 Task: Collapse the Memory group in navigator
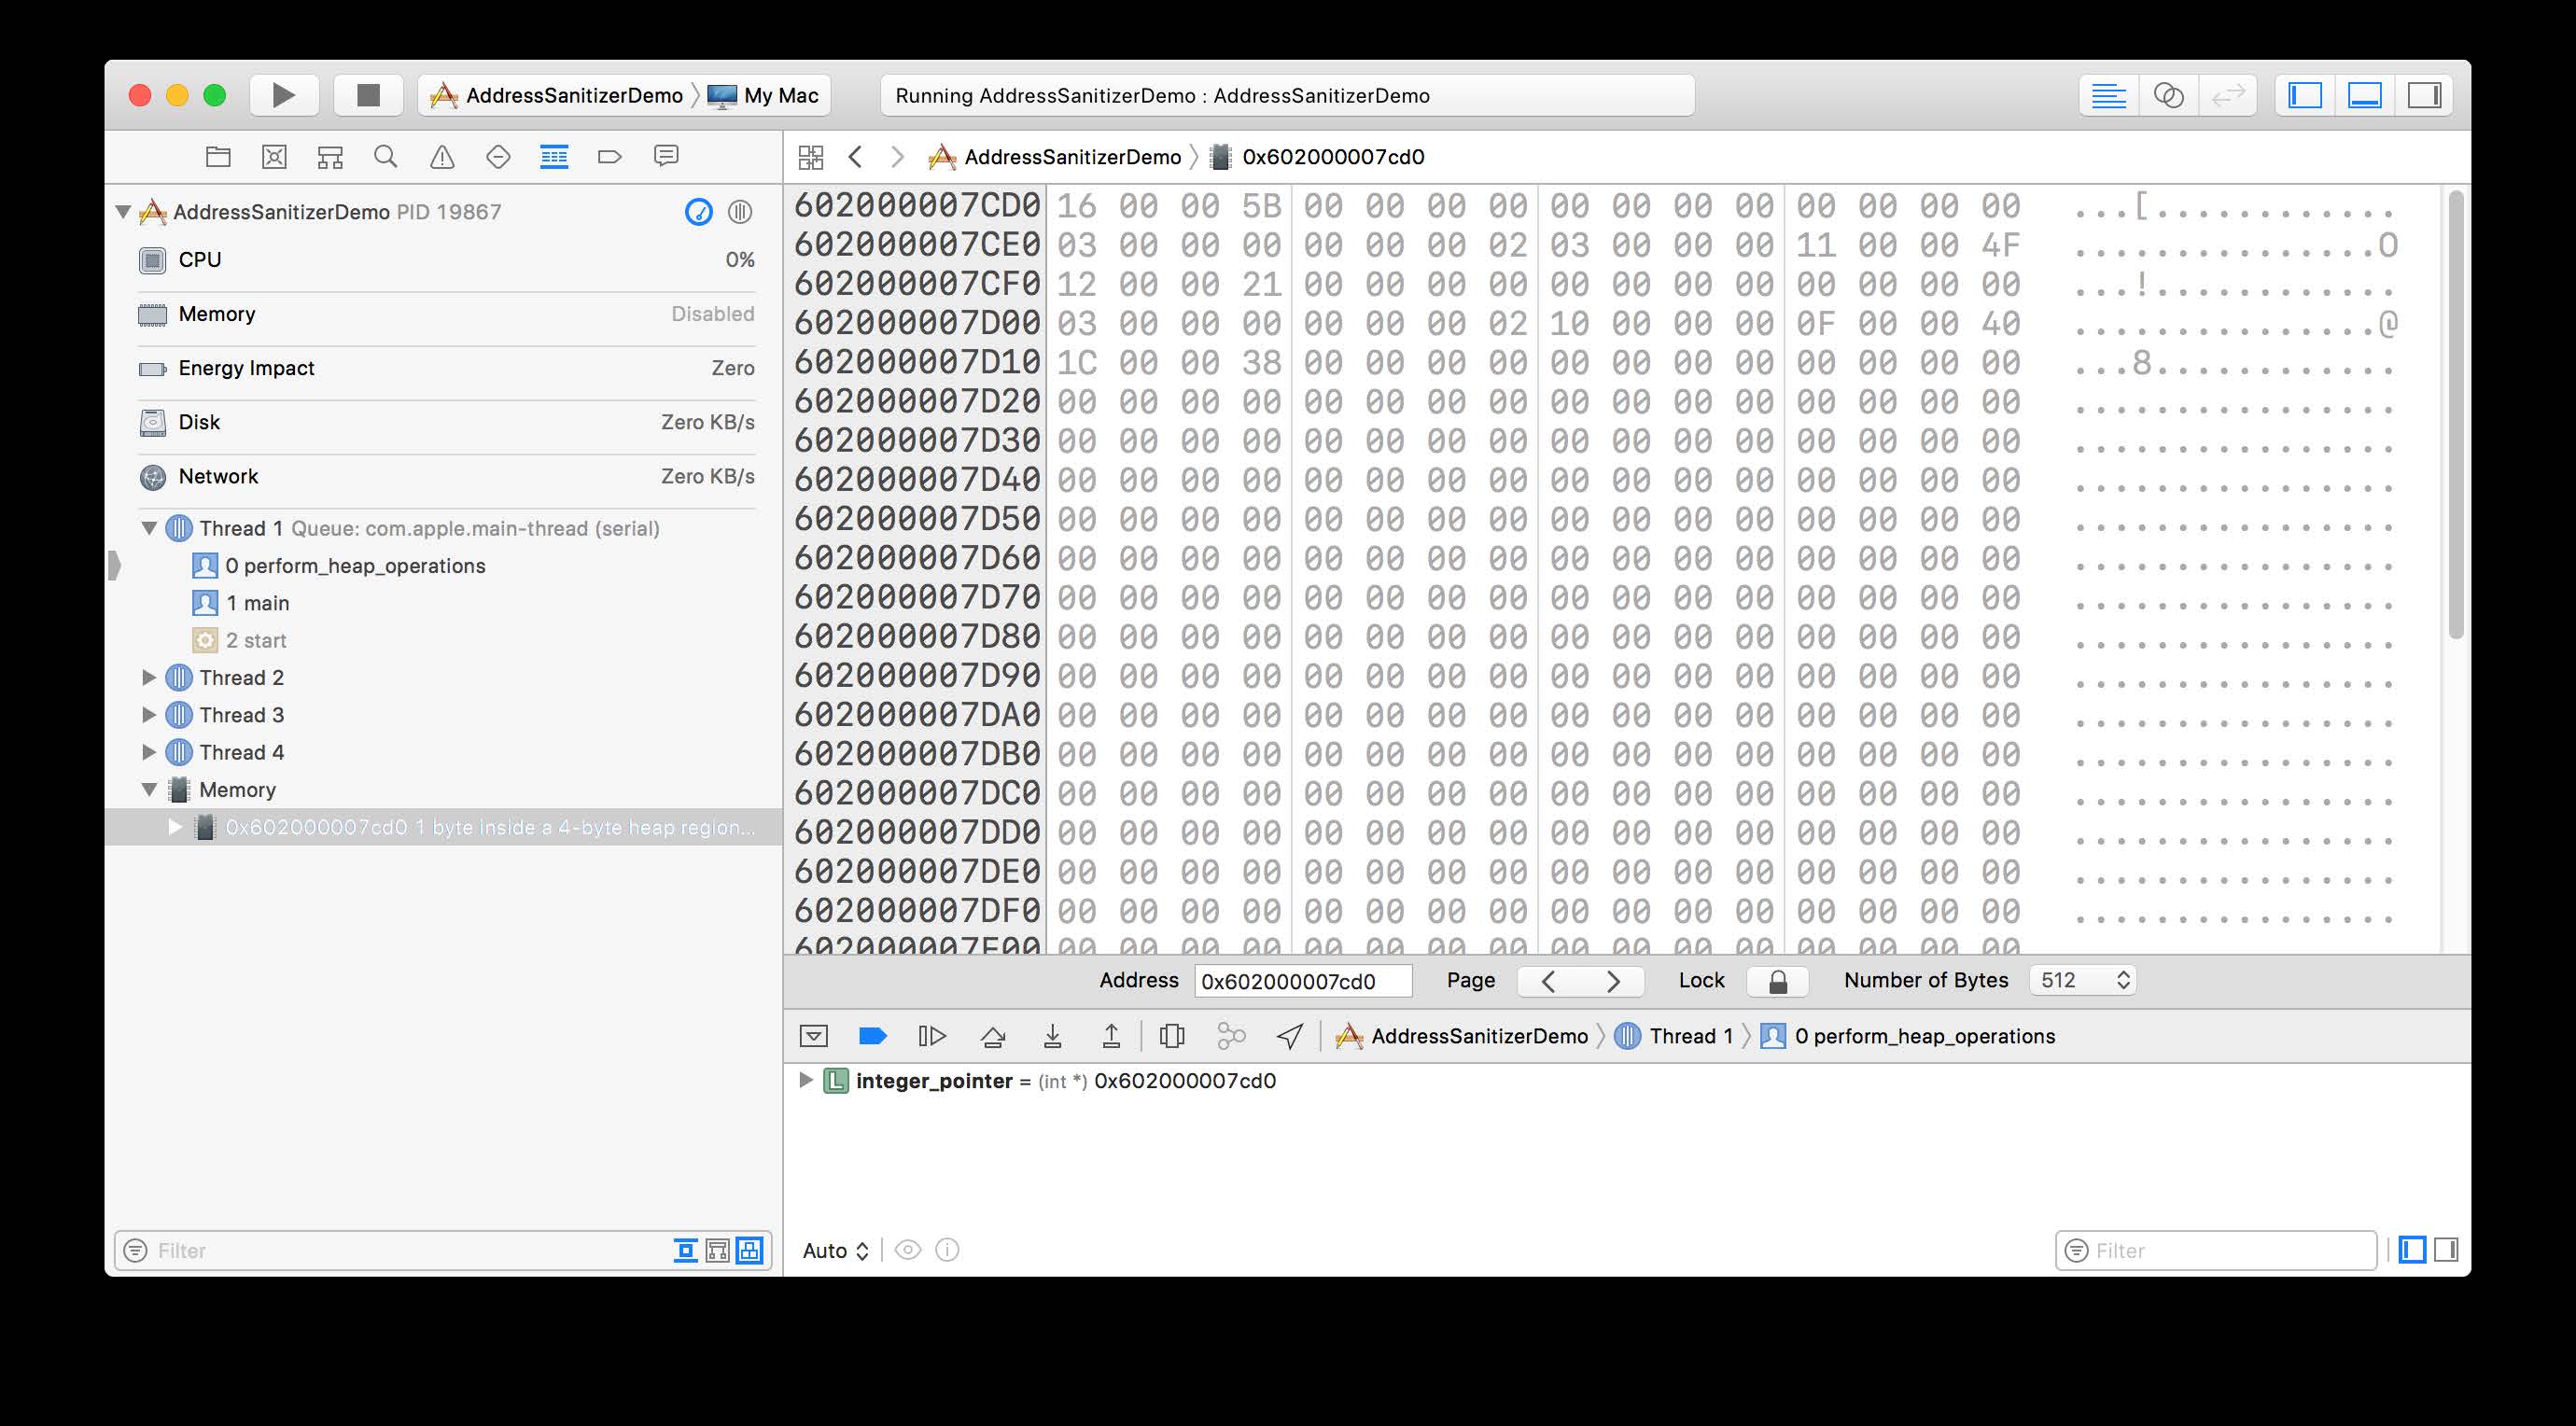point(149,790)
